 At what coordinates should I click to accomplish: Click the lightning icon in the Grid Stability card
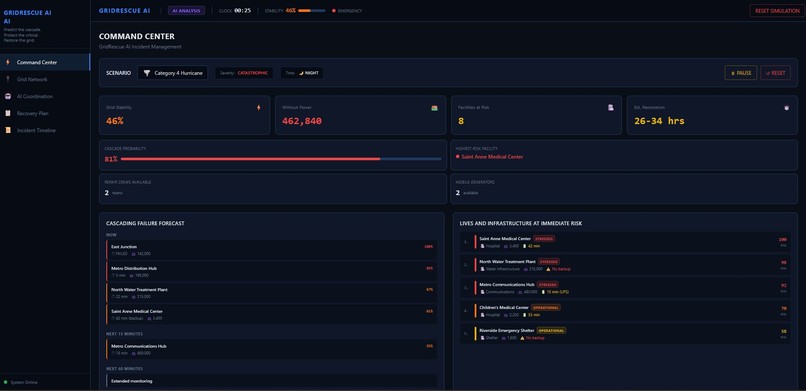(x=259, y=107)
